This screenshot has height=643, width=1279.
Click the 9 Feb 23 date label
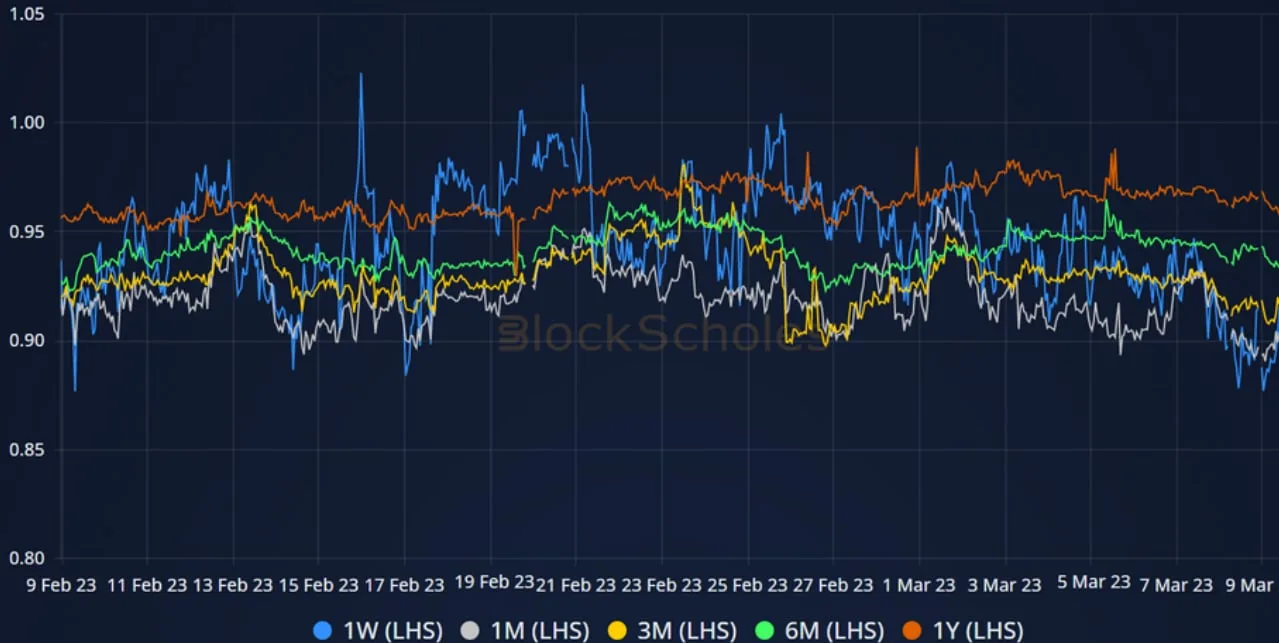pyautogui.click(x=59, y=585)
